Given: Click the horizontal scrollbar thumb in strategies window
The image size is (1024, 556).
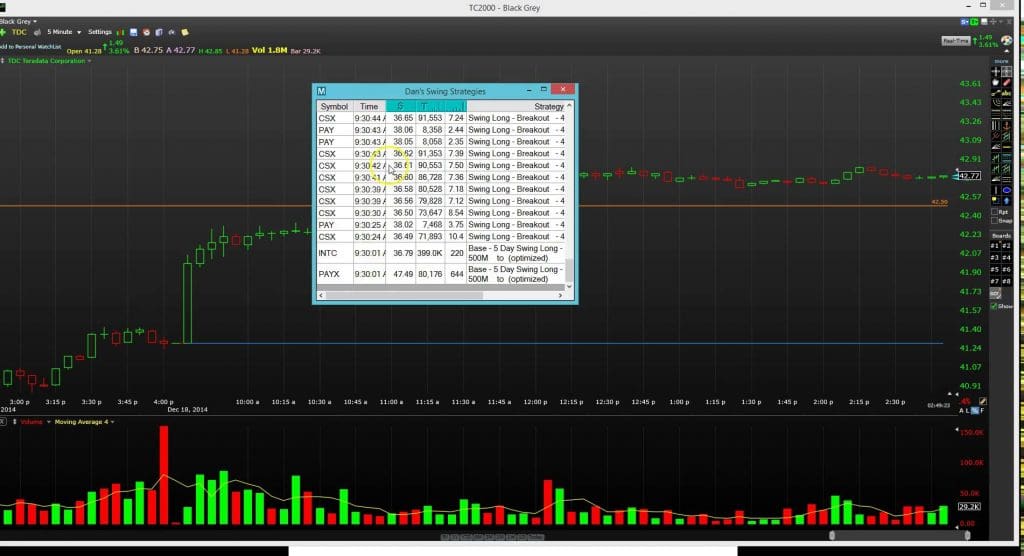Looking at the screenshot, I should [x=404, y=295].
